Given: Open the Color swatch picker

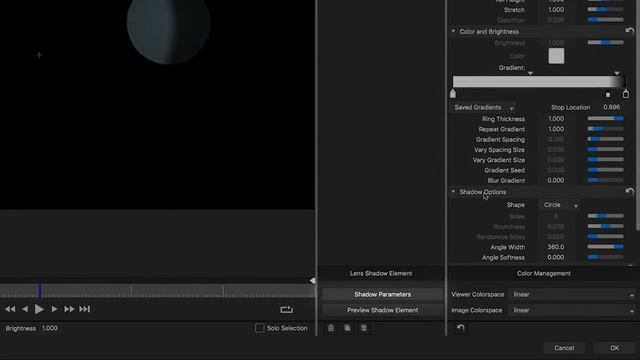Looking at the screenshot, I should (x=556, y=56).
